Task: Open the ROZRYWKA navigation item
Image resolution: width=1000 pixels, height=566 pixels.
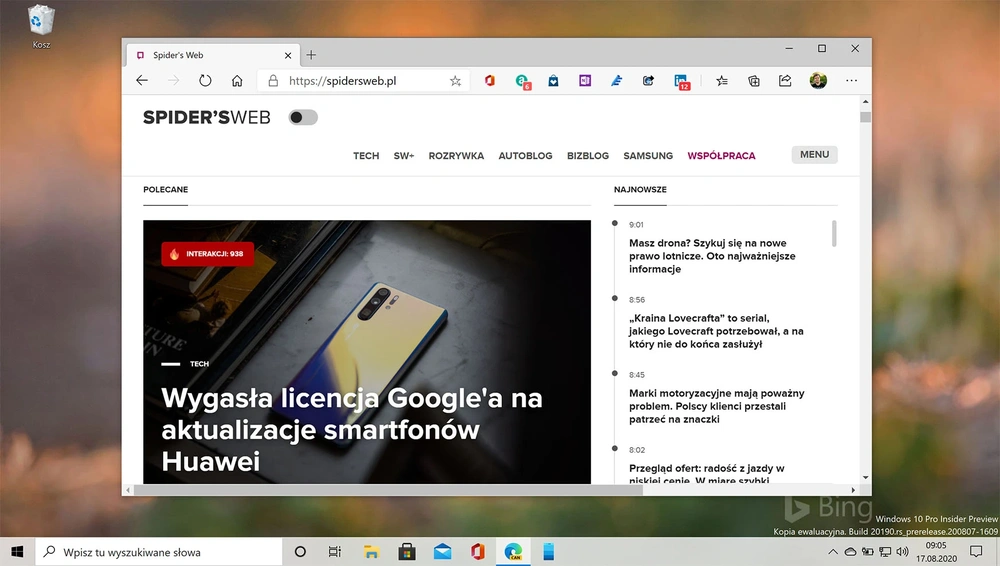Action: [456, 156]
